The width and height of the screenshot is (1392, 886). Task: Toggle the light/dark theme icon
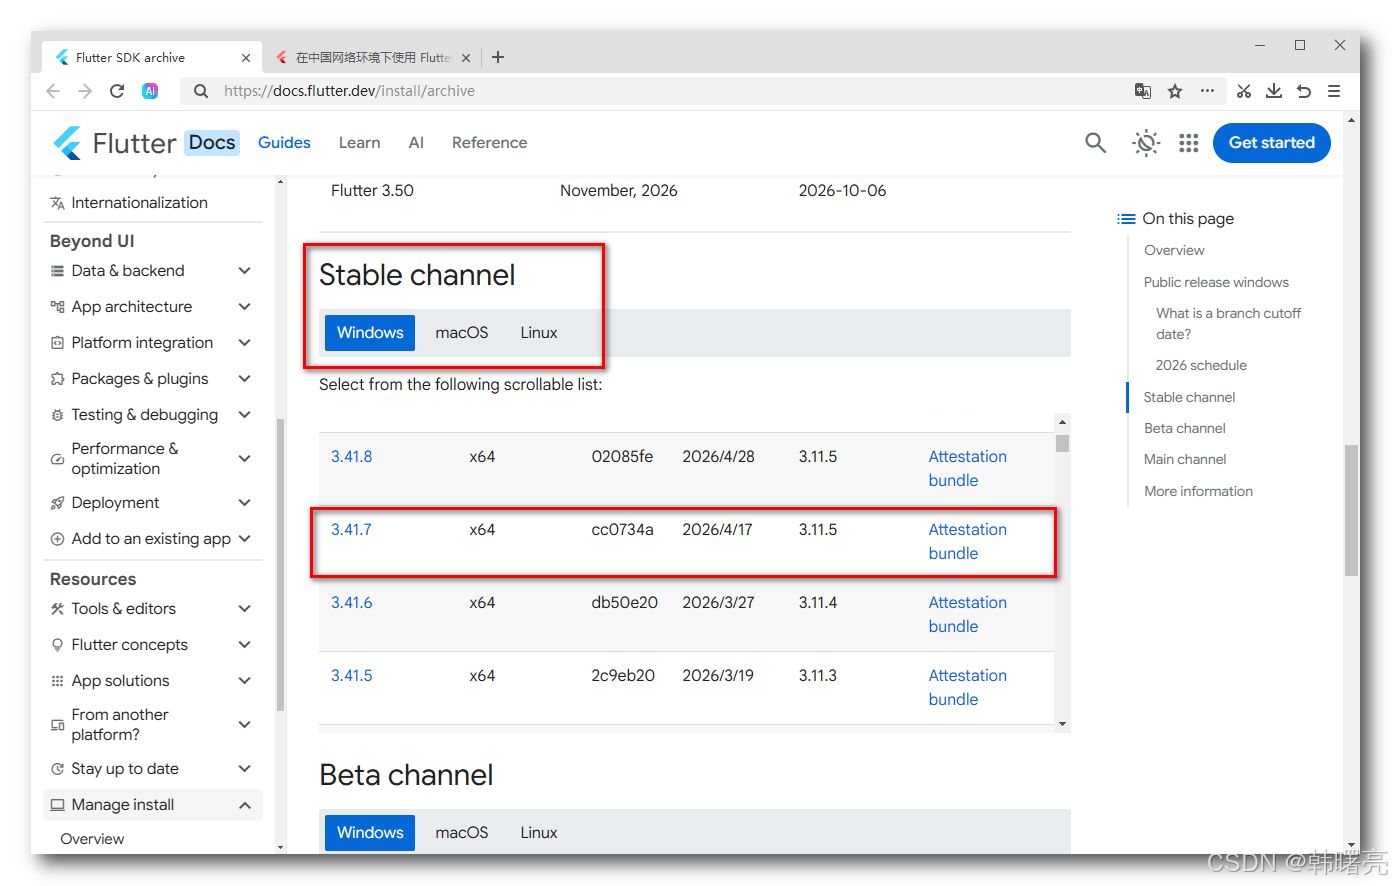pyautogui.click(x=1146, y=143)
